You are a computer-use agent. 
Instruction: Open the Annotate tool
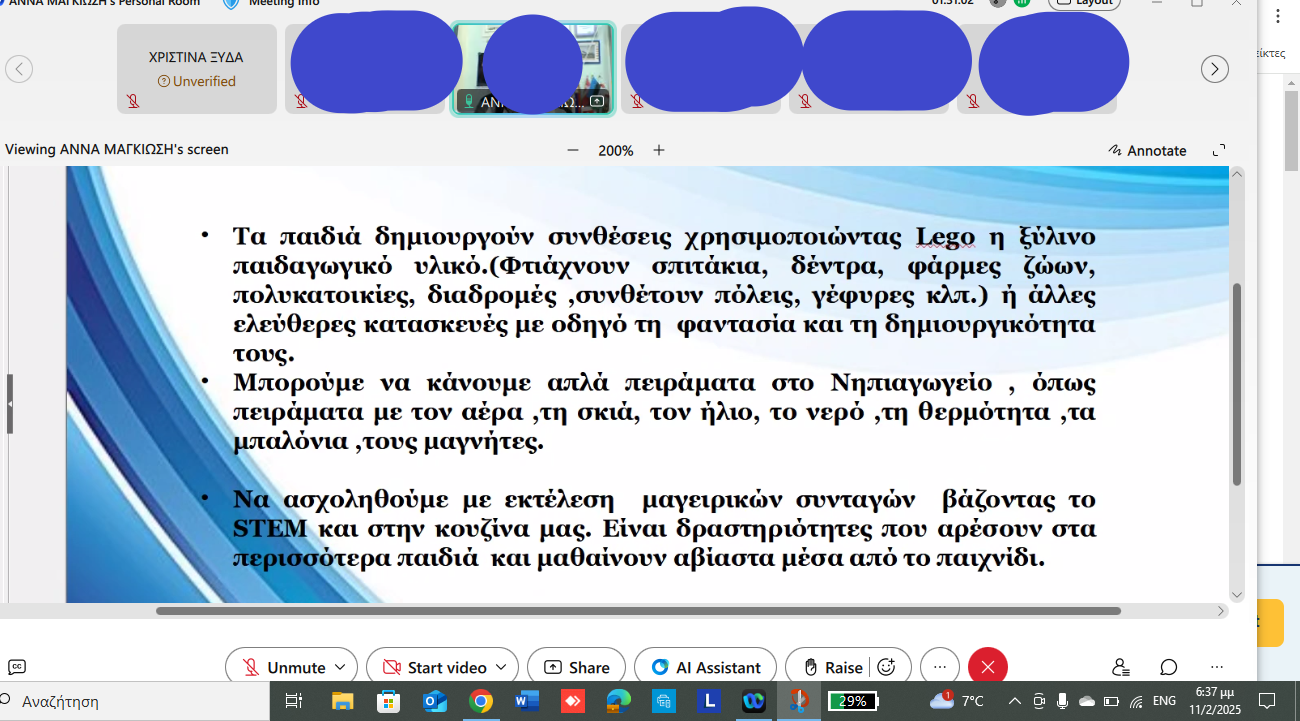point(1147,150)
